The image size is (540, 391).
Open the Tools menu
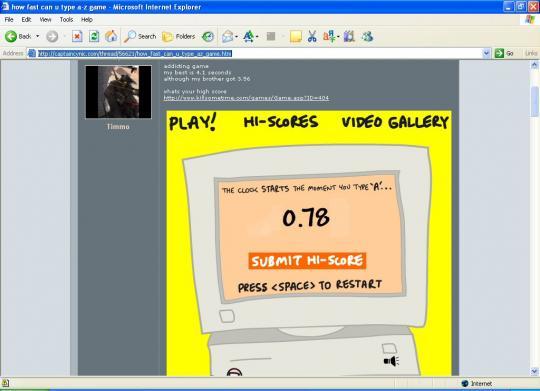pos(66,20)
